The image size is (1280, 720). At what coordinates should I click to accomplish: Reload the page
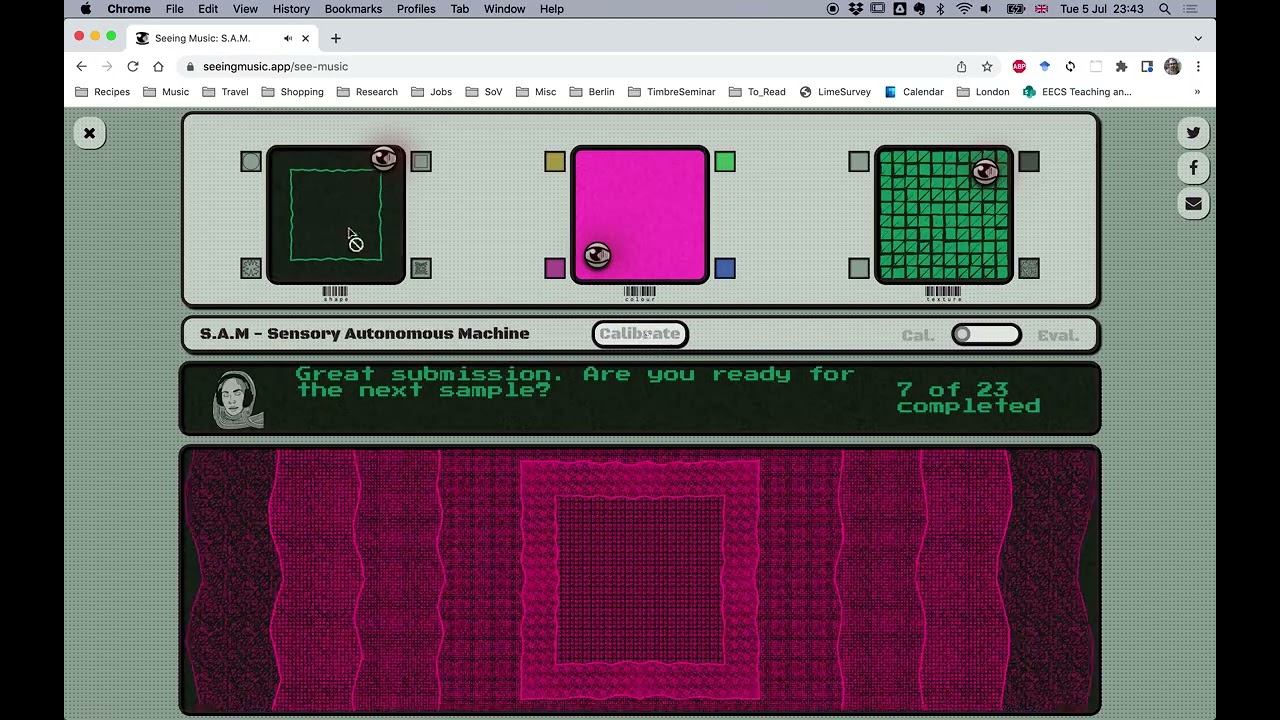point(132,66)
